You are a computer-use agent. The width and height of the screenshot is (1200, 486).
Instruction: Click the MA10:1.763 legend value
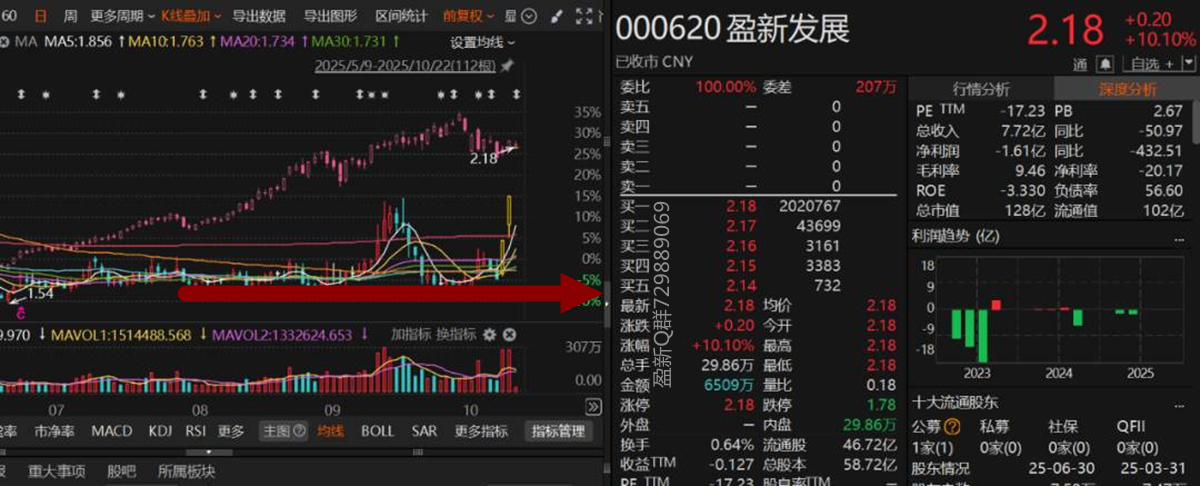pos(166,42)
